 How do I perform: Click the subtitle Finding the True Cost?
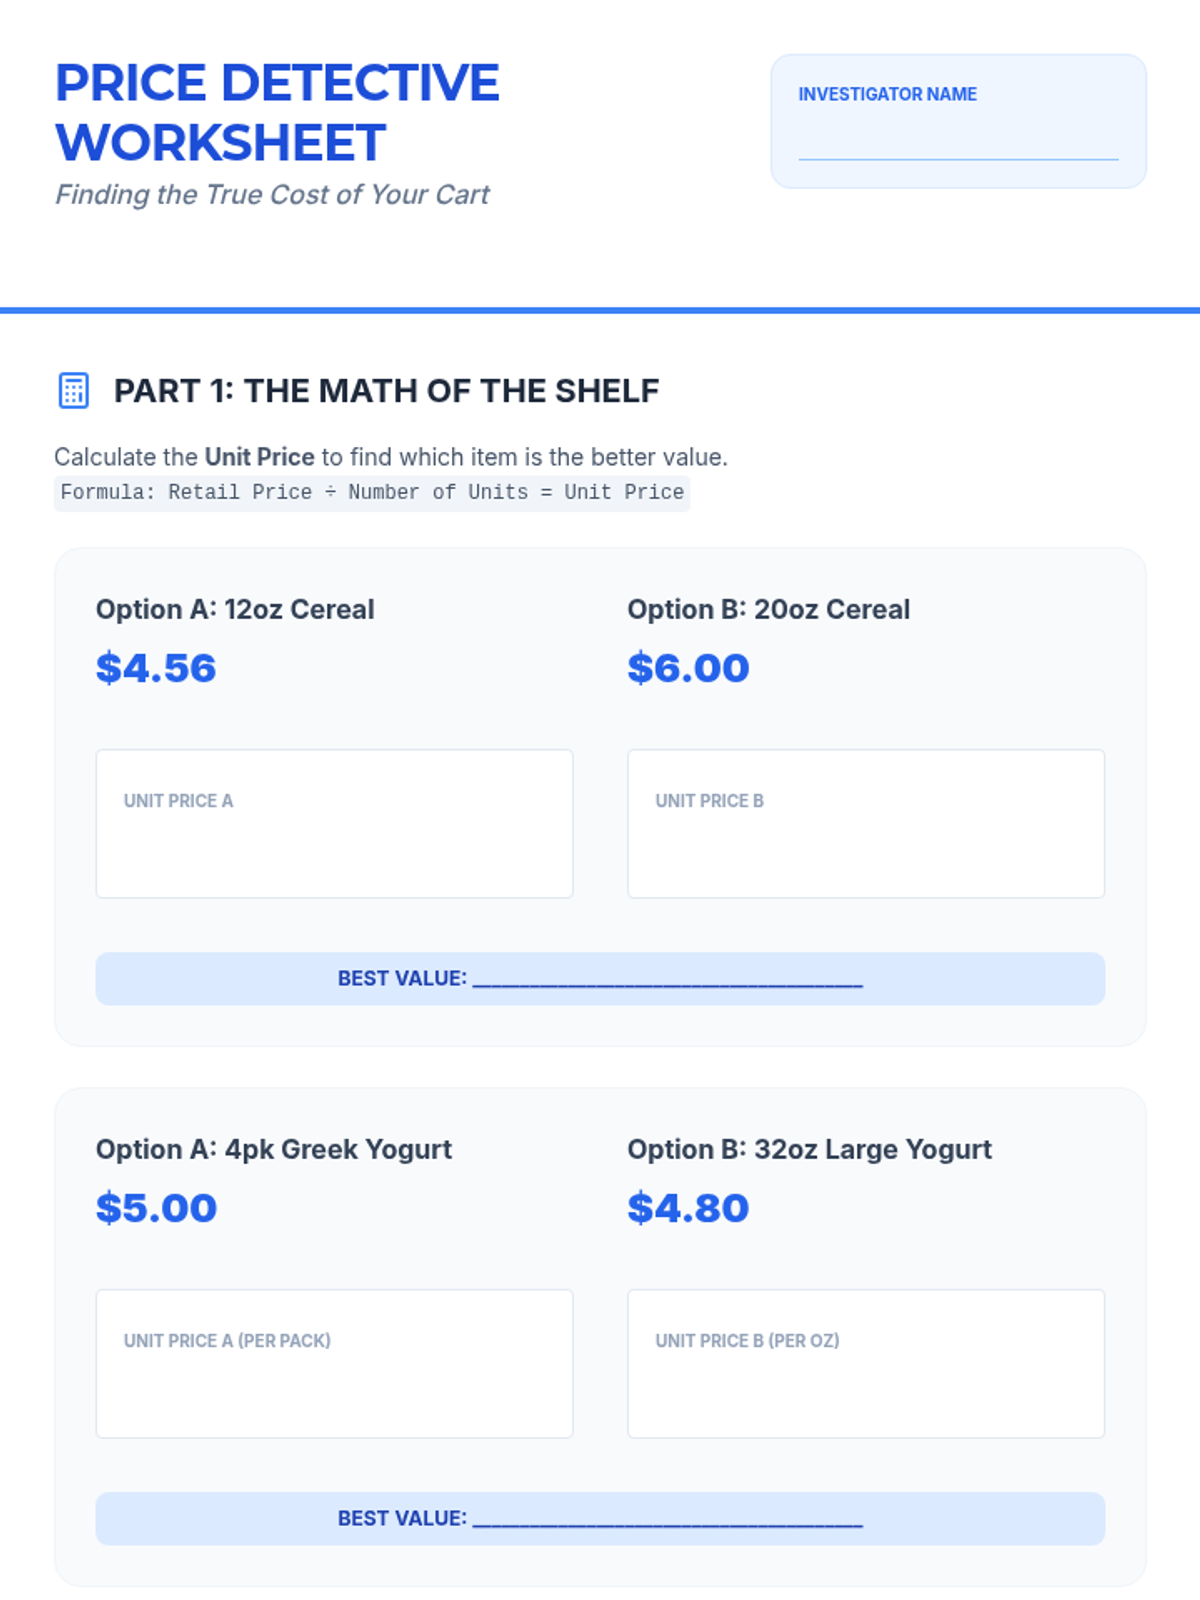[272, 194]
